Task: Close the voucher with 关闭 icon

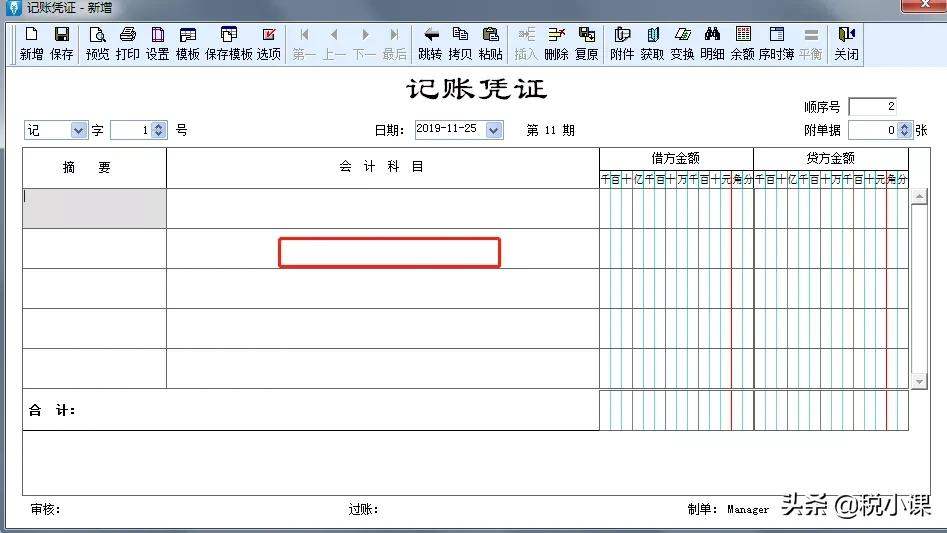Action: click(x=846, y=43)
